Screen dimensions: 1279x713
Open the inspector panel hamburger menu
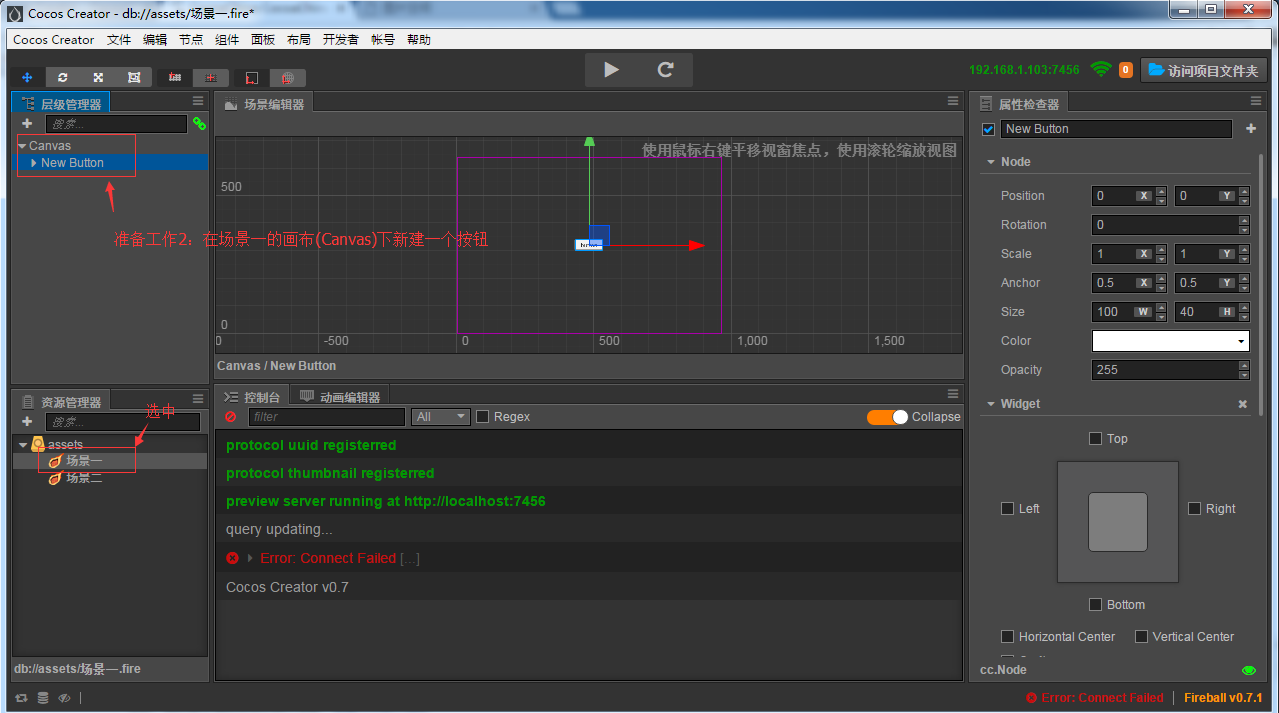pyautogui.click(x=1256, y=101)
